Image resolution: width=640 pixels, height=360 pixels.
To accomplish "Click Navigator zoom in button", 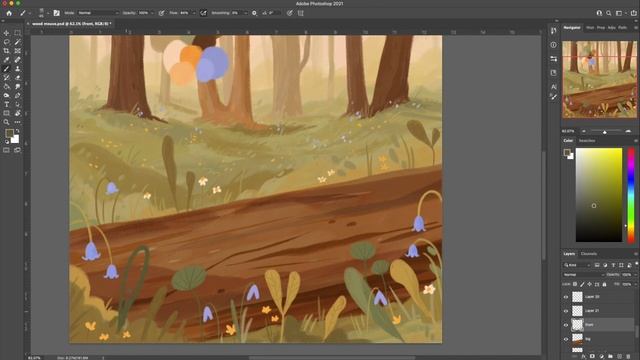I will 628,131.
